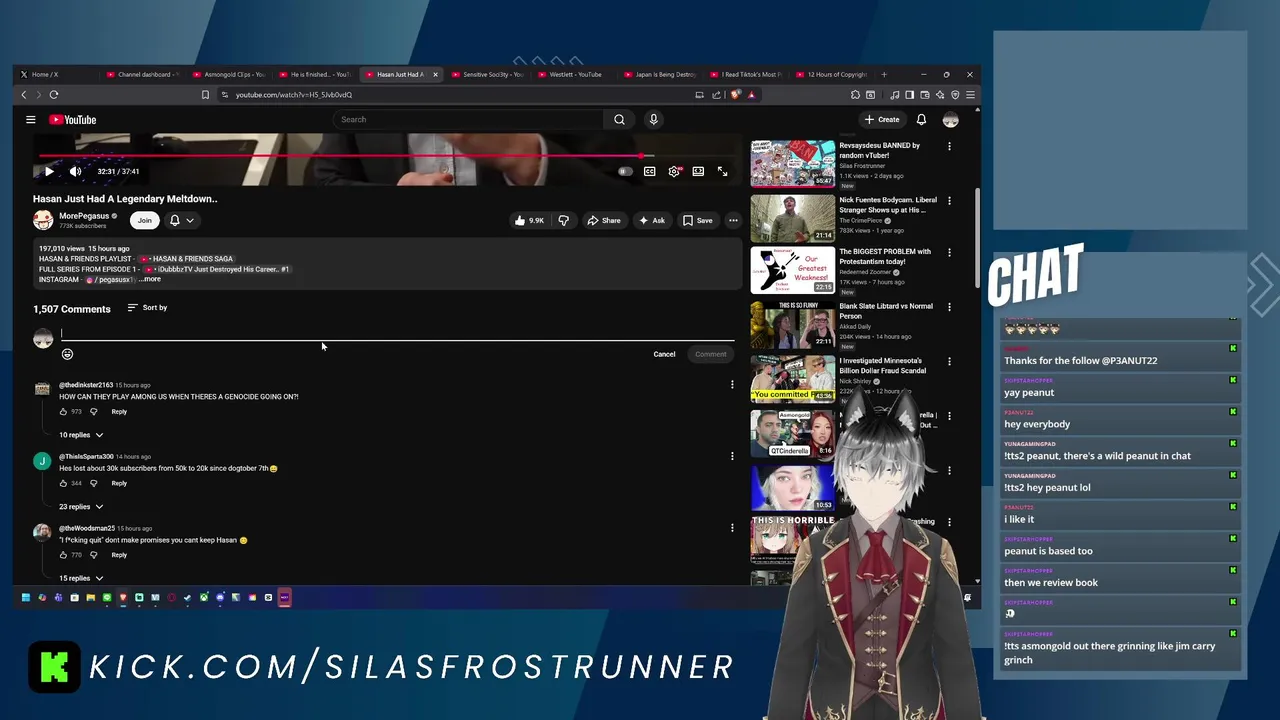Open Create upload menu
Image resolution: width=1280 pixels, height=720 pixels.
pos(882,120)
